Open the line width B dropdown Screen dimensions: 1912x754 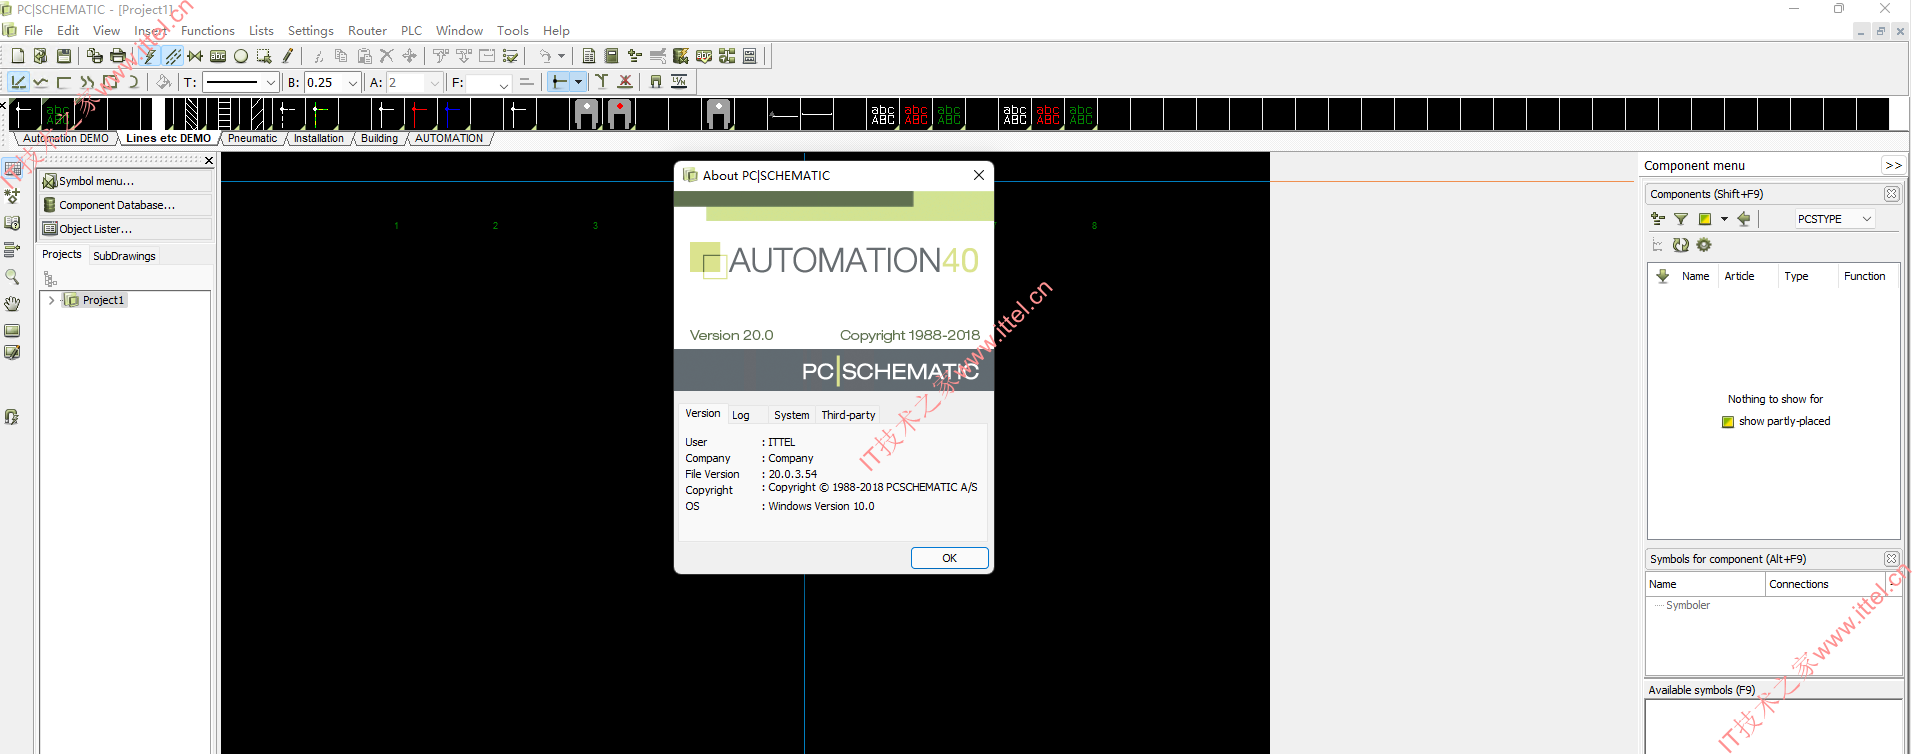(x=352, y=83)
